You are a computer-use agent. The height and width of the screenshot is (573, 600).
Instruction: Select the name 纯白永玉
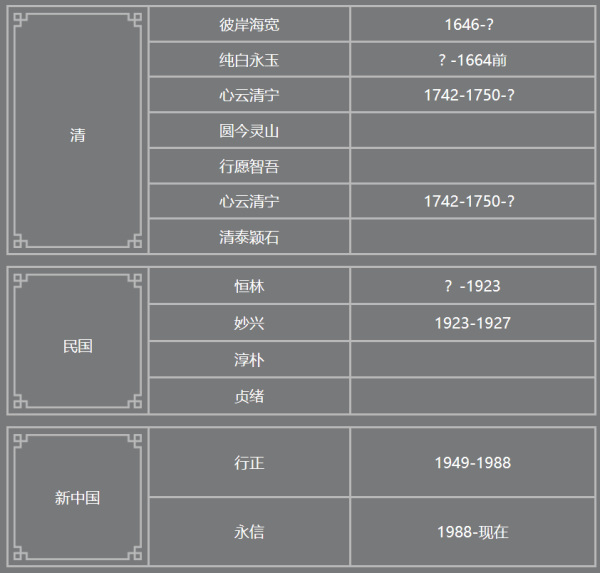click(249, 60)
